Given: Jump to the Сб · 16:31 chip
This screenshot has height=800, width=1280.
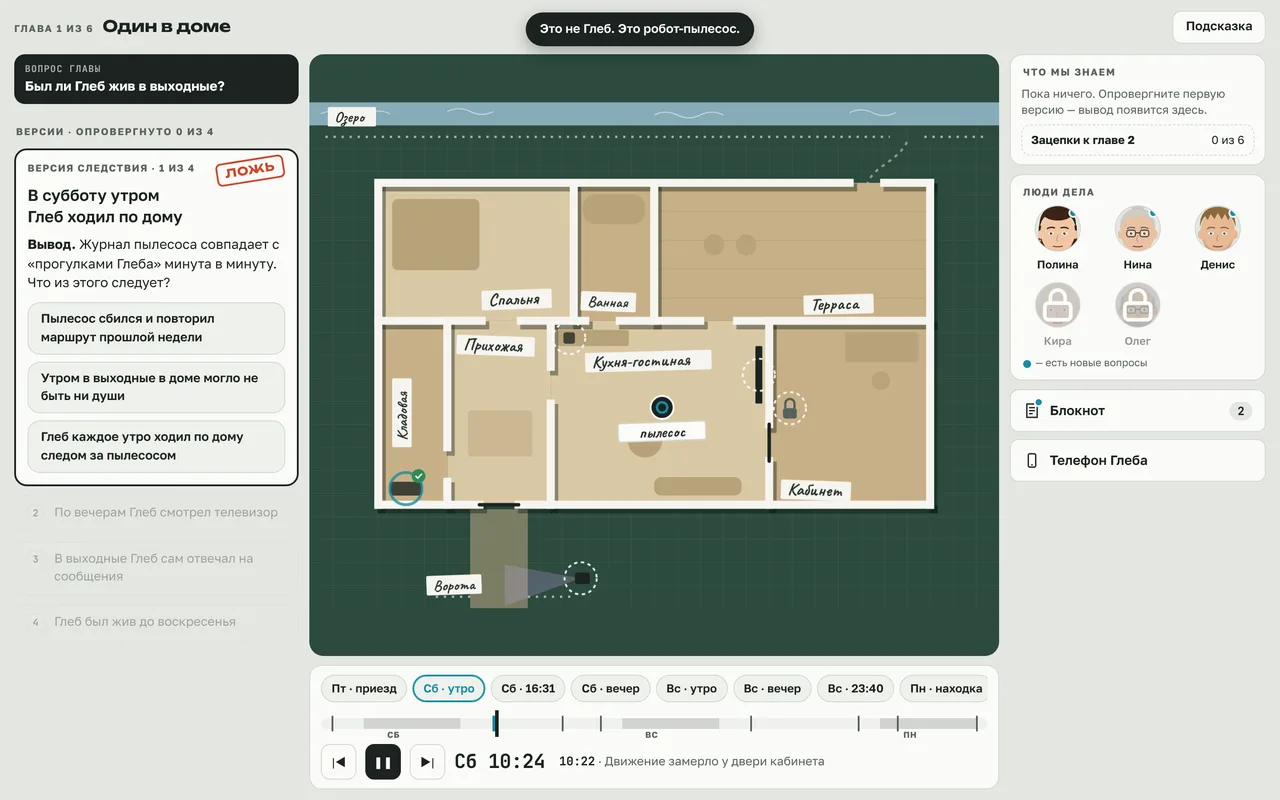Looking at the screenshot, I should point(528,689).
